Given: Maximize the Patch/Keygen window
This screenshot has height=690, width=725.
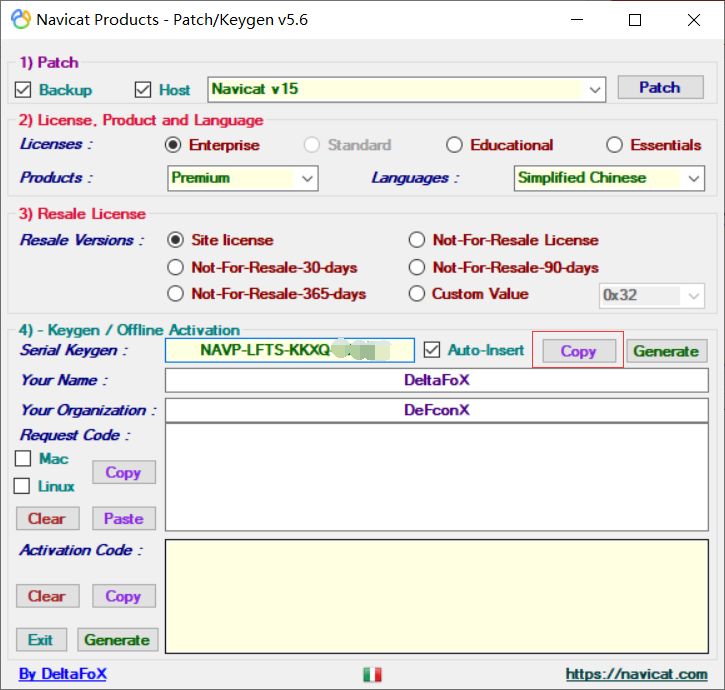Looking at the screenshot, I should [x=635, y=20].
